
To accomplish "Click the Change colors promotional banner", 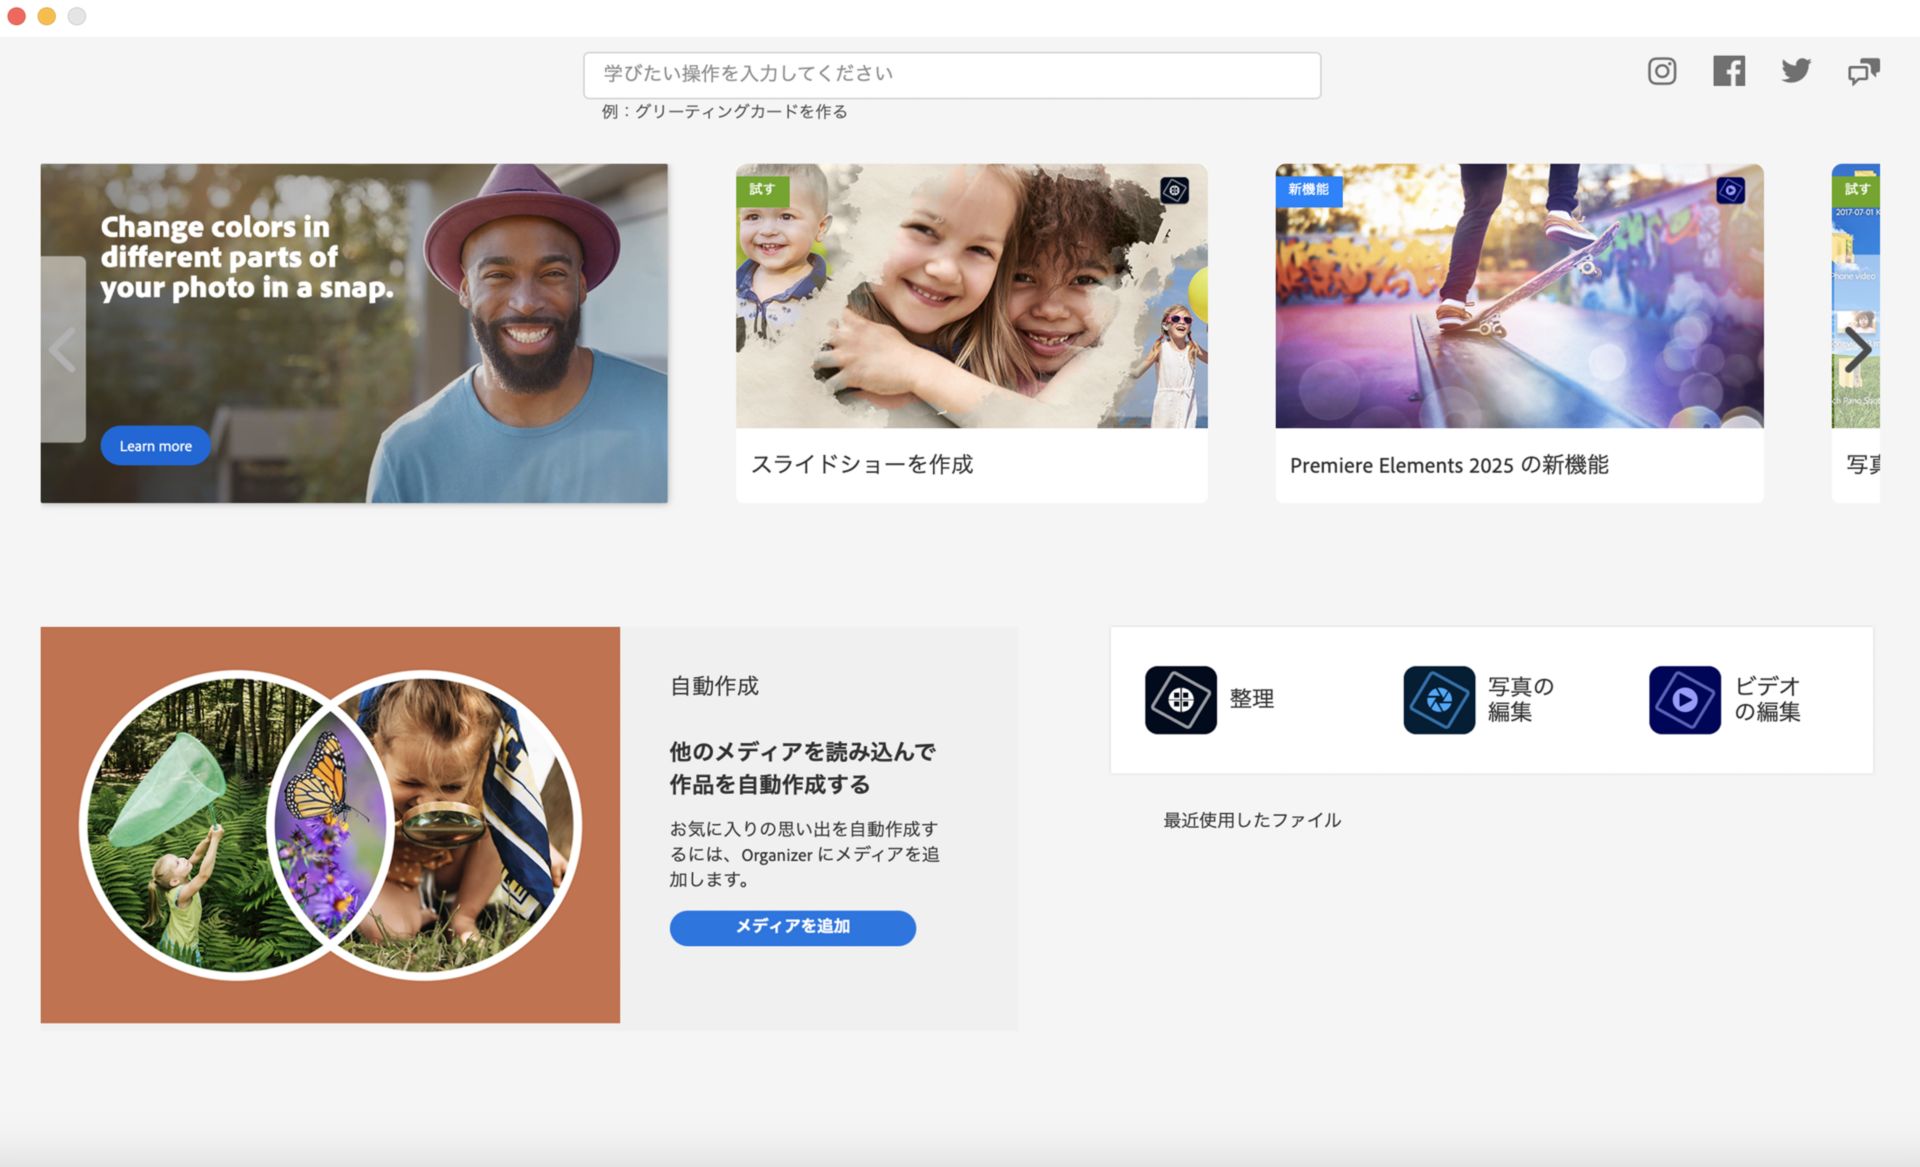I will point(354,333).
